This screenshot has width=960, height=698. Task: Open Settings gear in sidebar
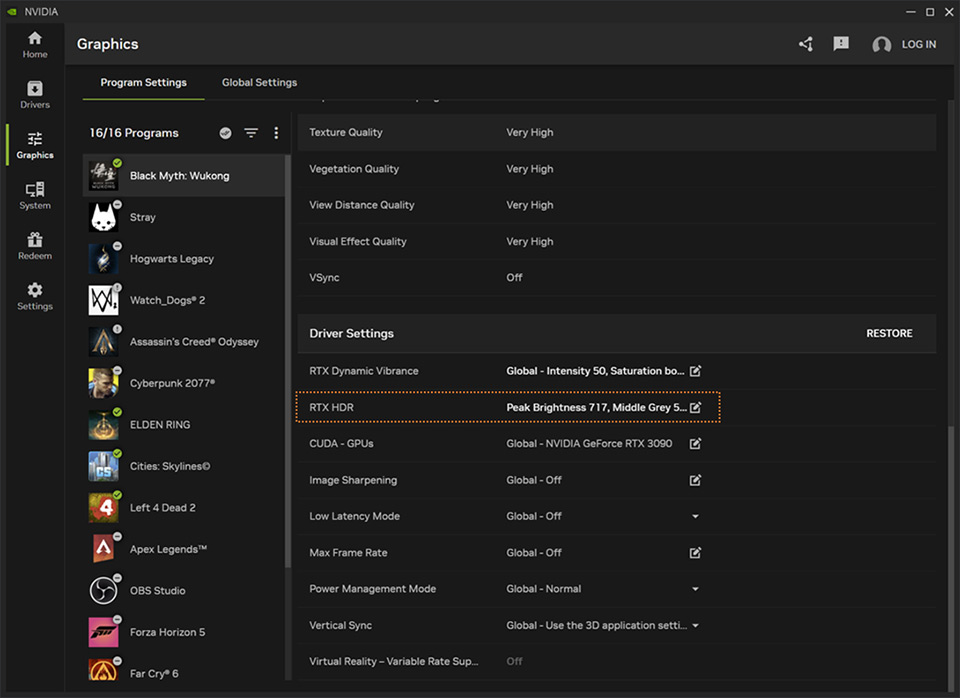tap(35, 296)
